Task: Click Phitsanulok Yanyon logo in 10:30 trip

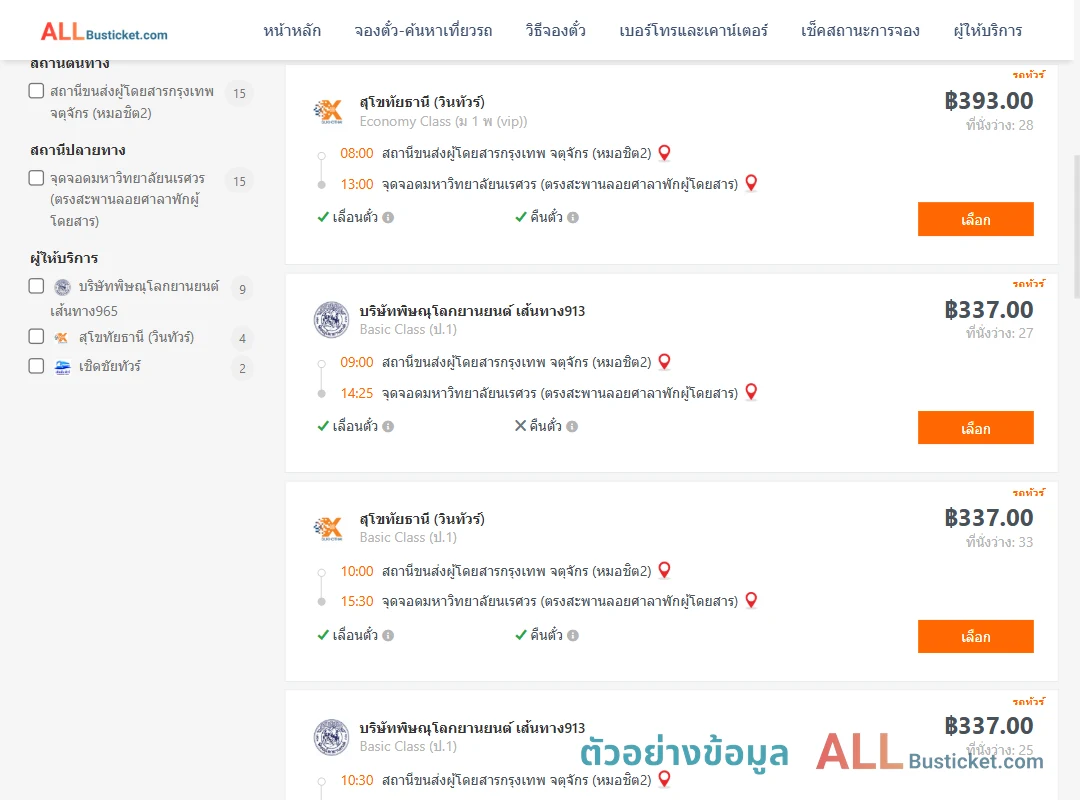Action: tap(331, 737)
